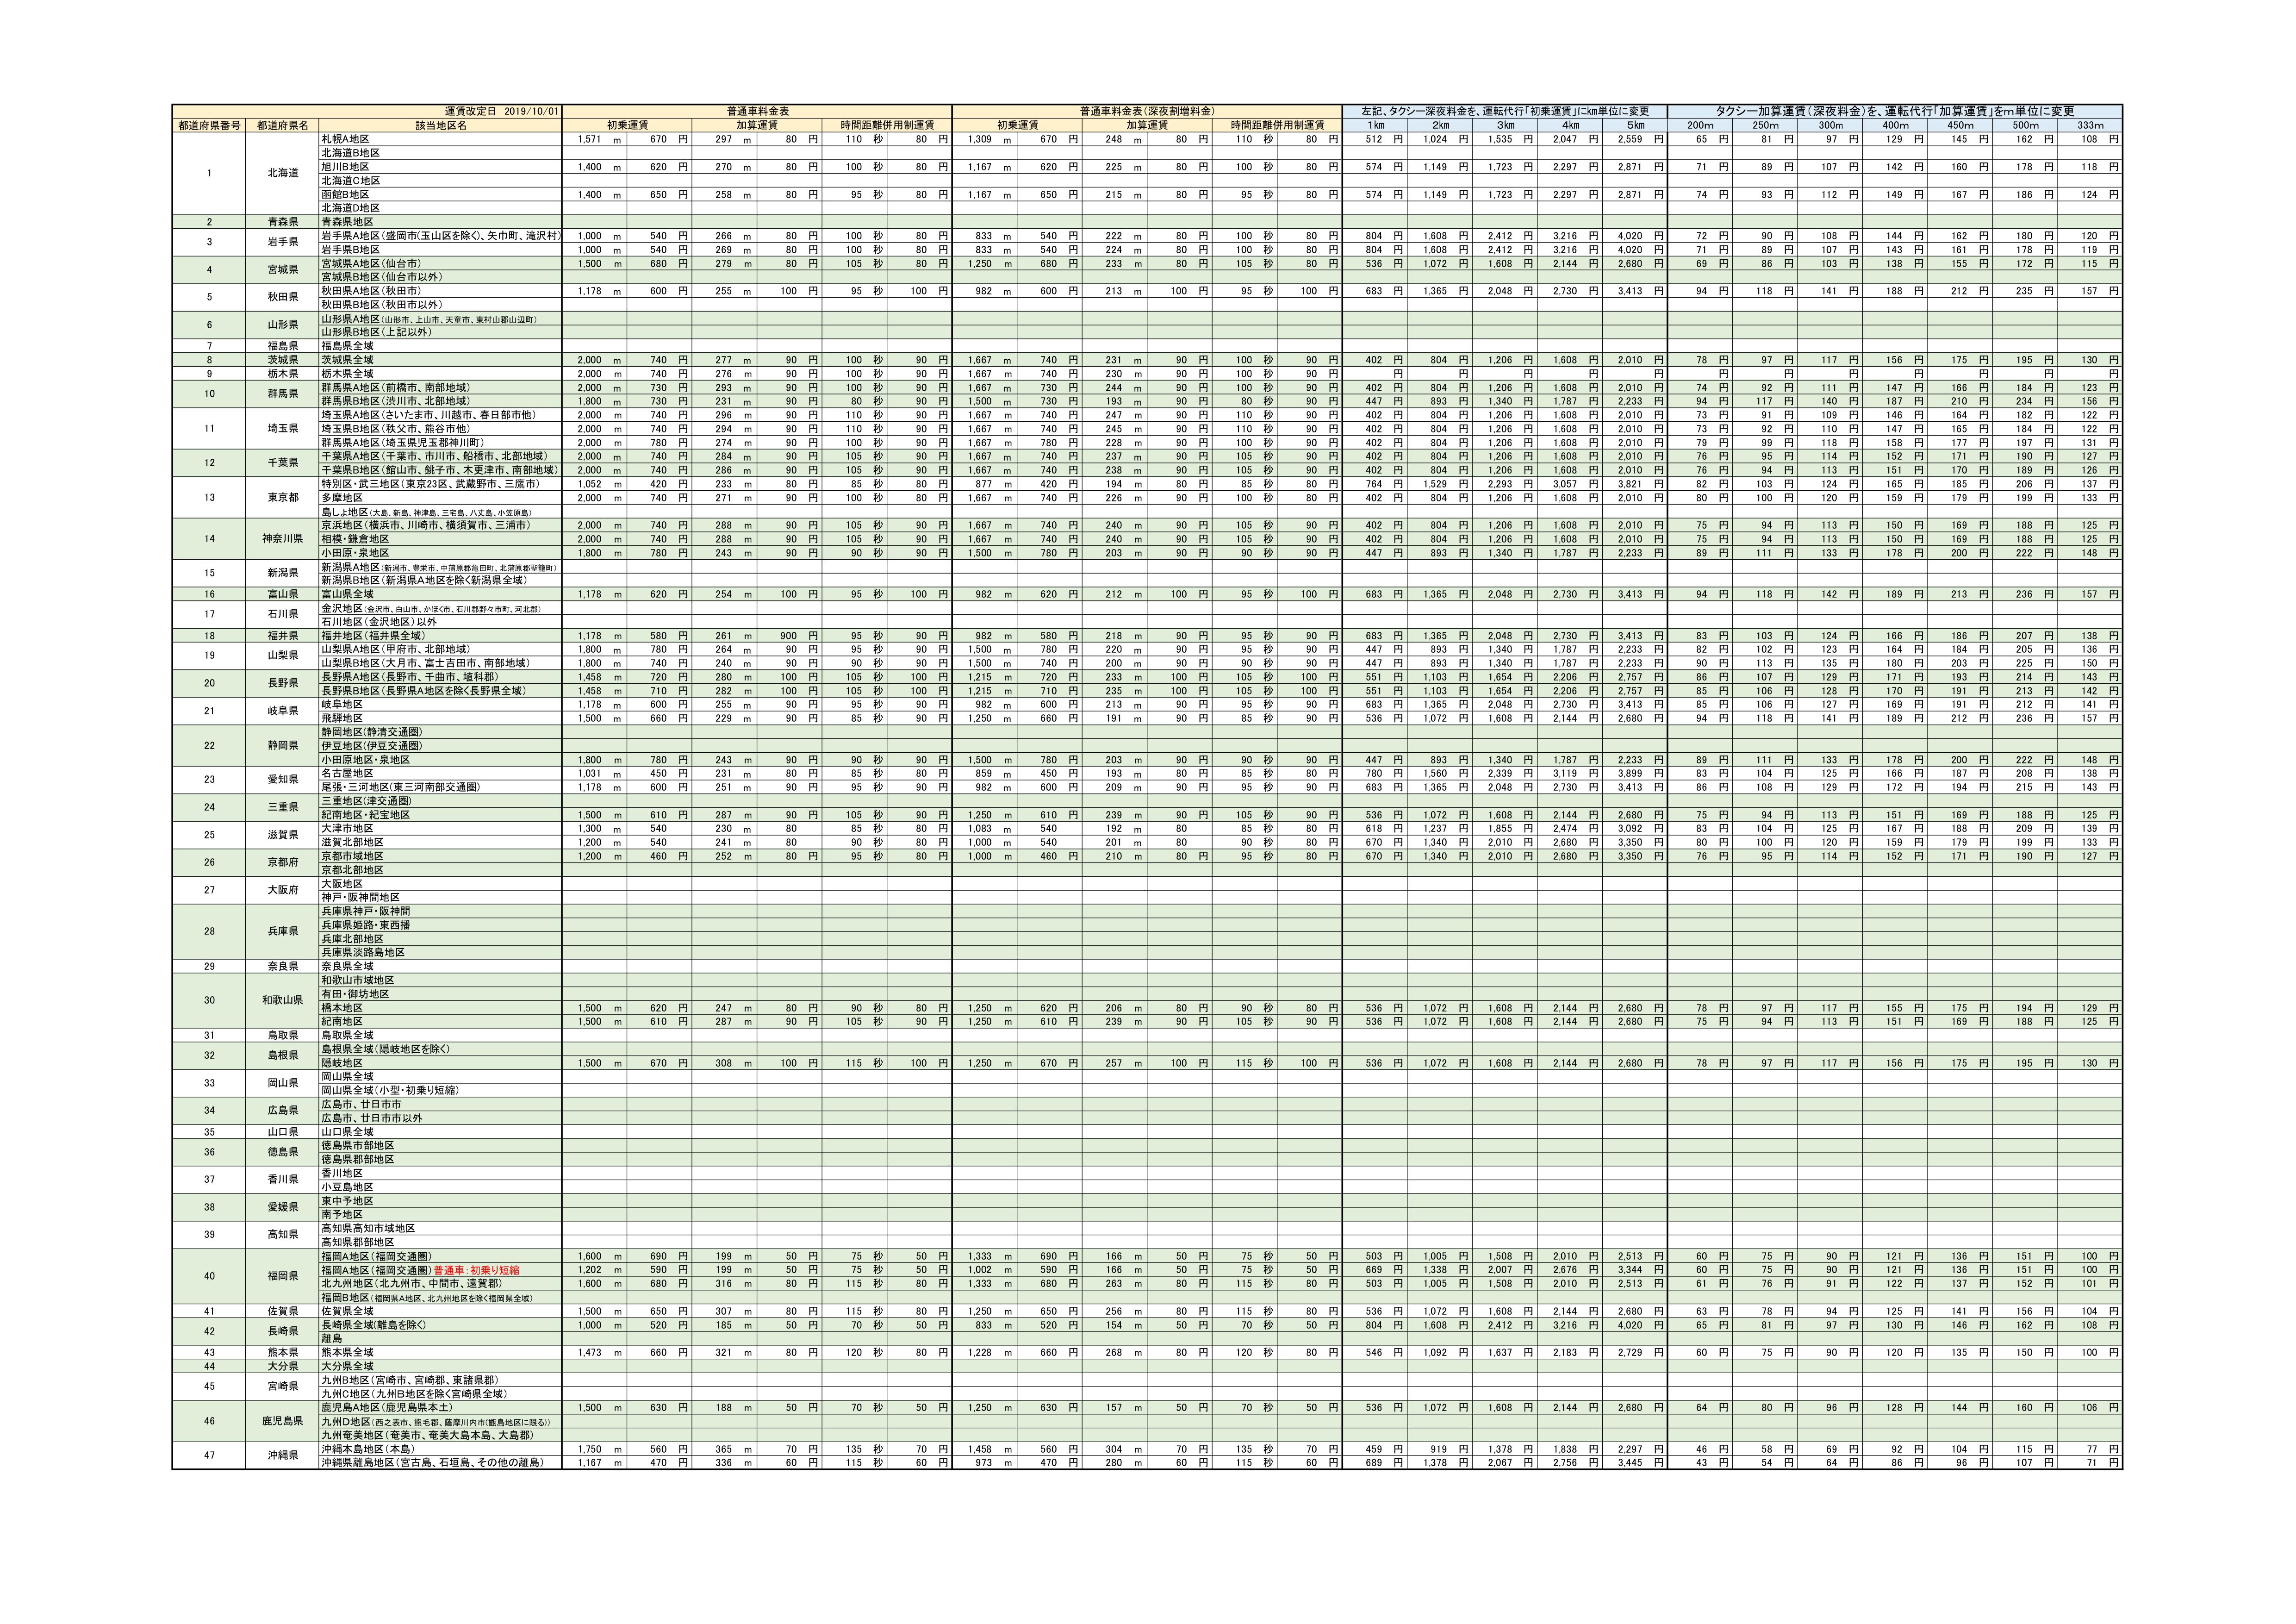Click the 200m column header

point(1700,125)
